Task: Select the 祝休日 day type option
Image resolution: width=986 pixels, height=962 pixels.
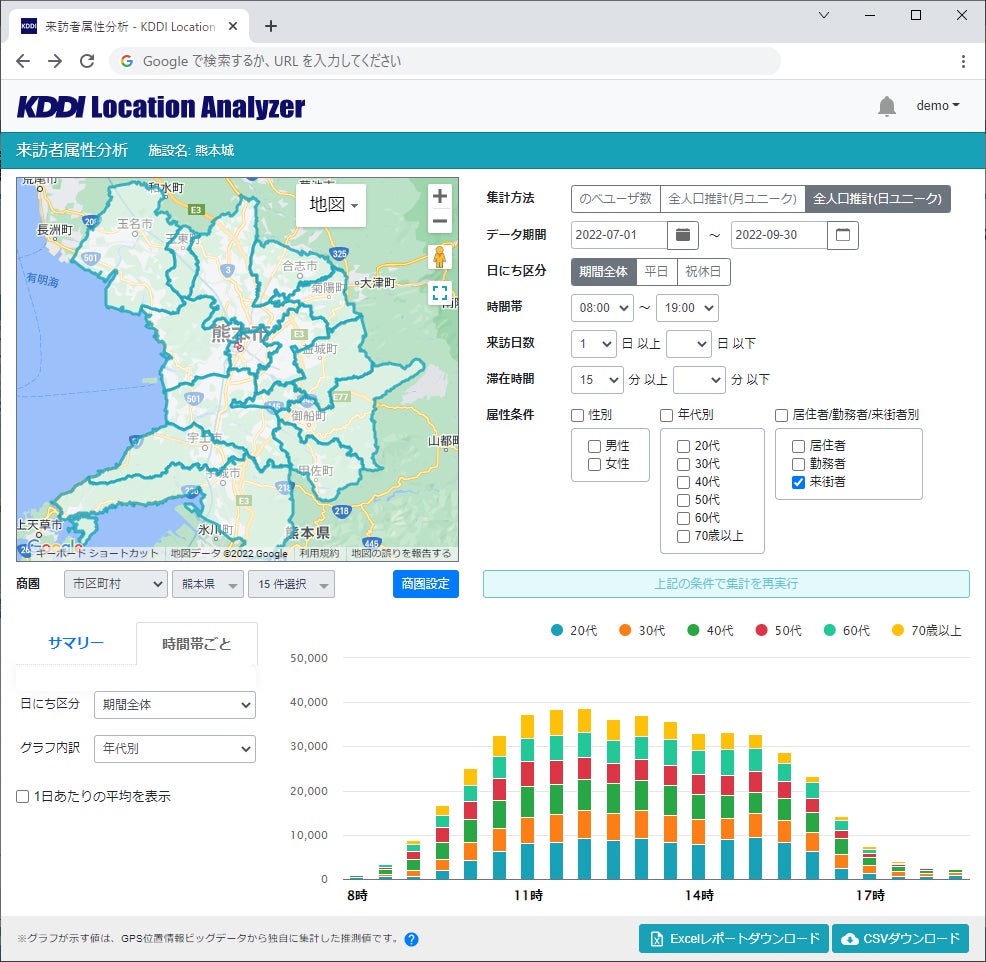Action: click(703, 271)
